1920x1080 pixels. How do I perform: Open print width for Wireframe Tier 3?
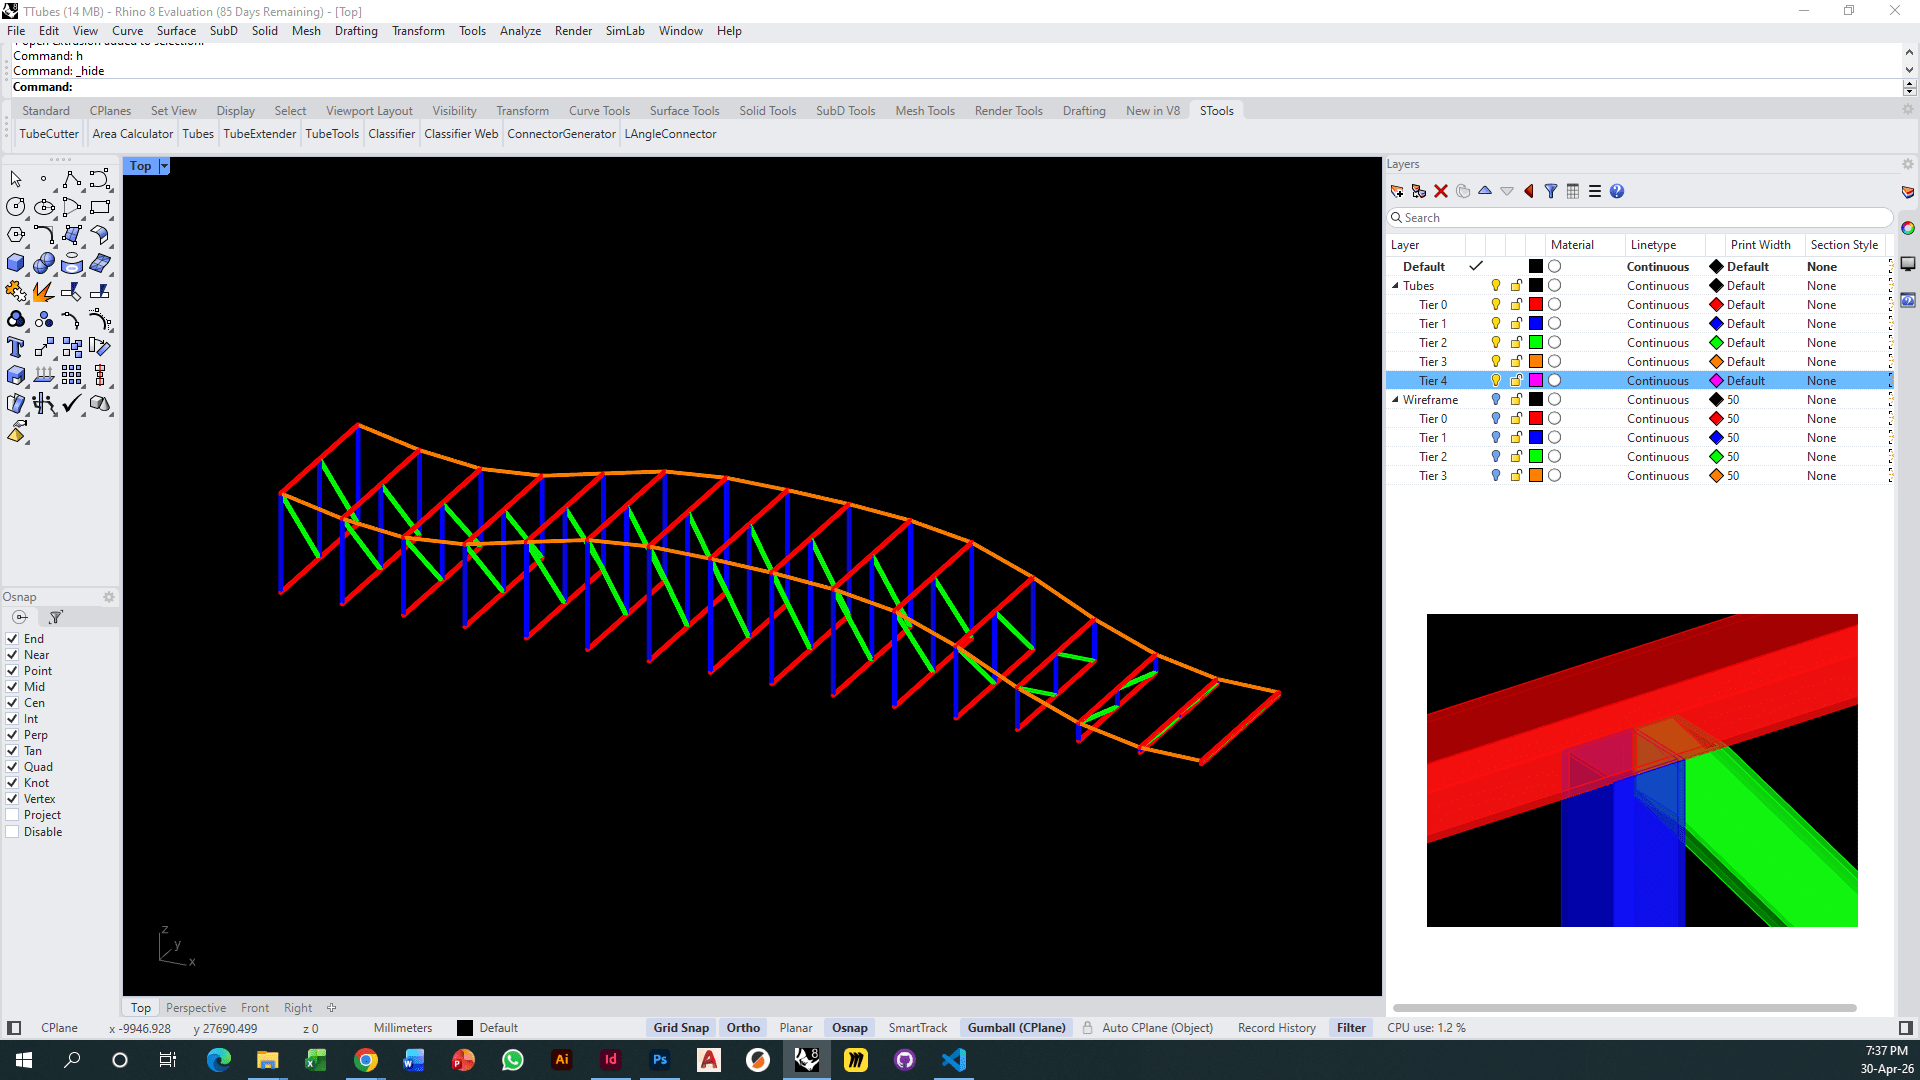pyautogui.click(x=1733, y=476)
